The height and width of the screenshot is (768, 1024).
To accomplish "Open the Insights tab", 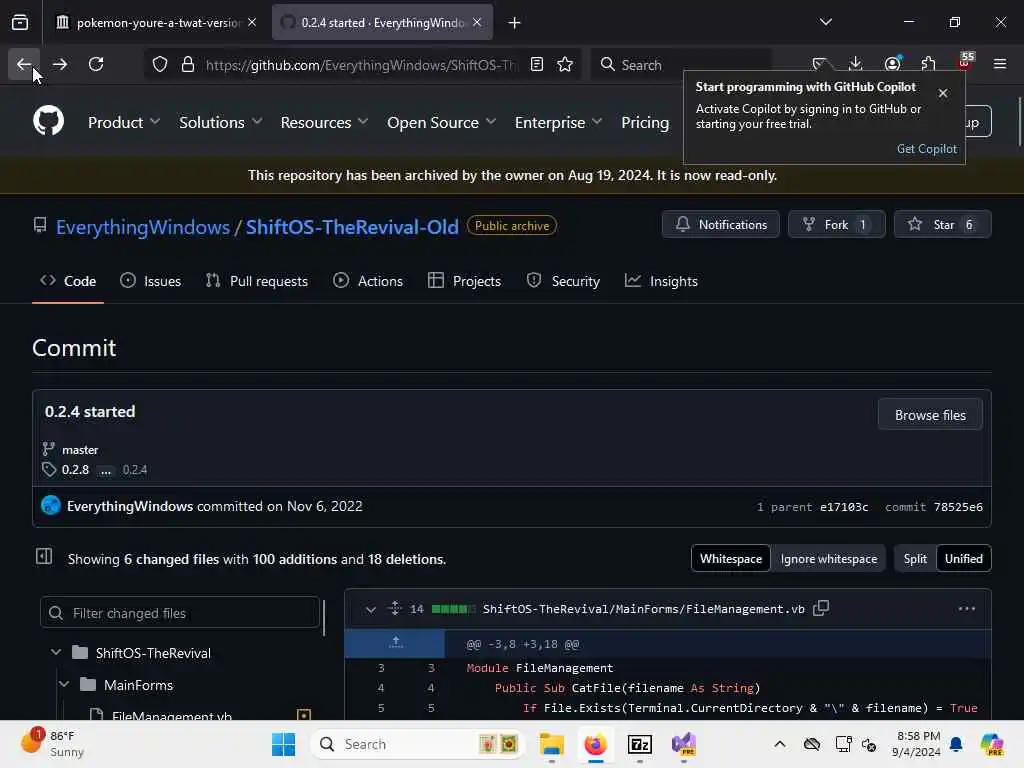I will (661, 281).
